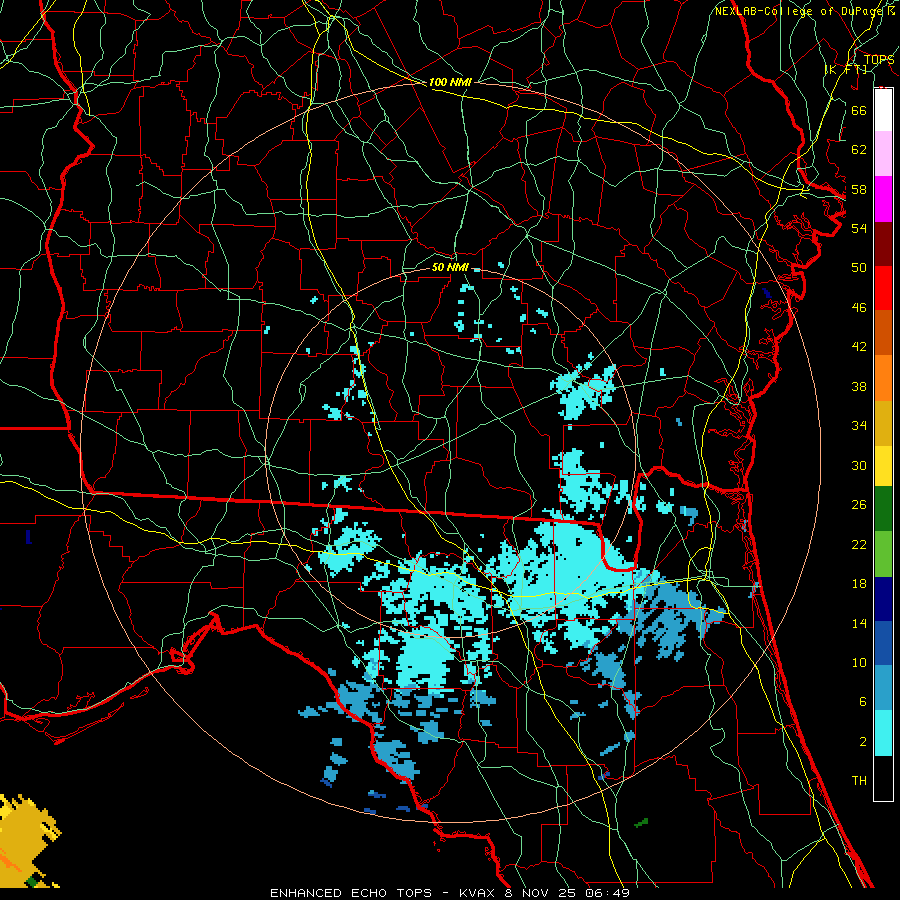Click the light blue swatch near 6

point(883,688)
